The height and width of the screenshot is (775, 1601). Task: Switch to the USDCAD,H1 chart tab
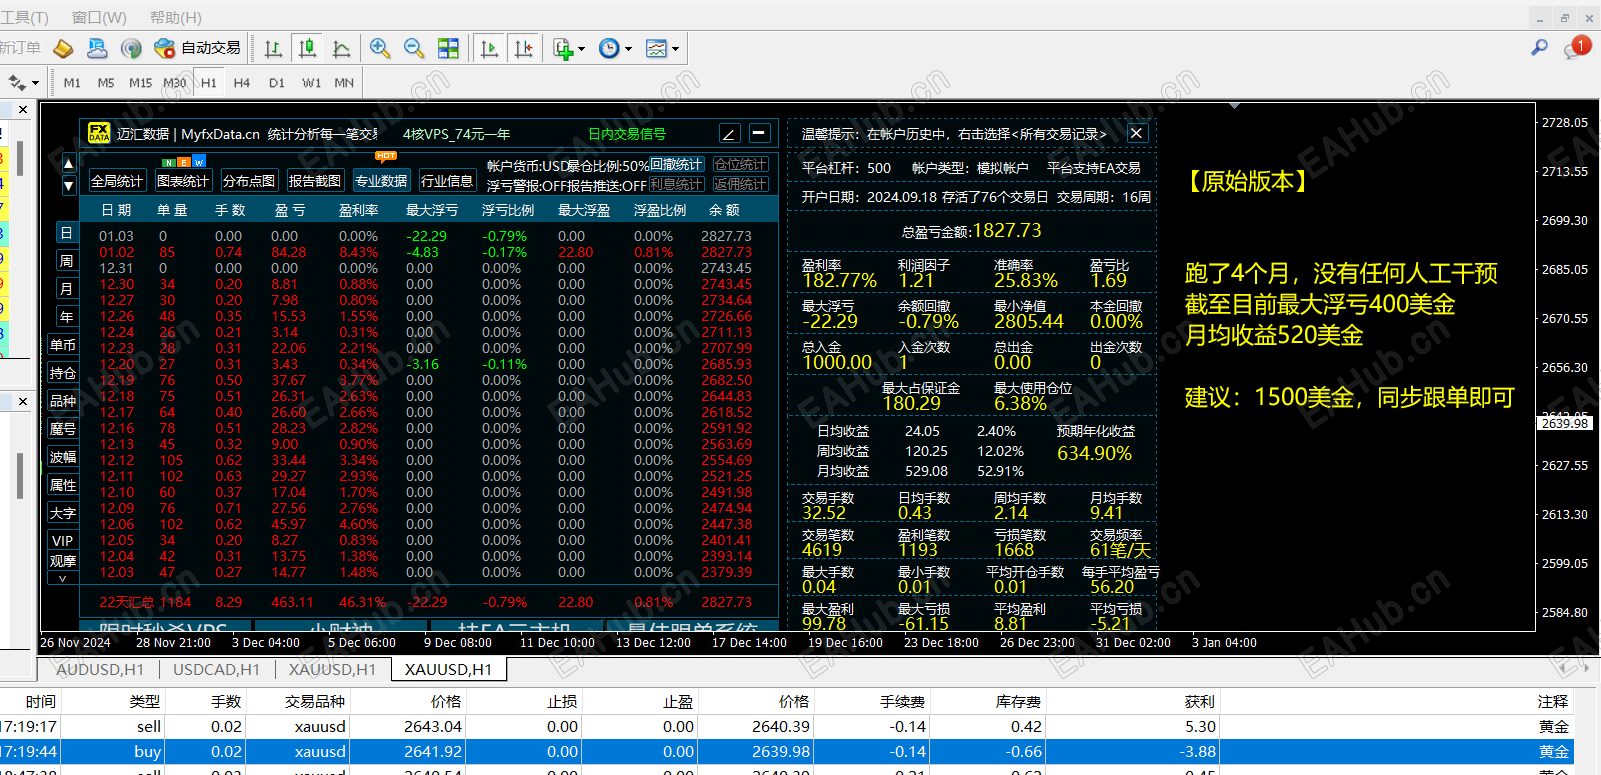[x=216, y=669]
